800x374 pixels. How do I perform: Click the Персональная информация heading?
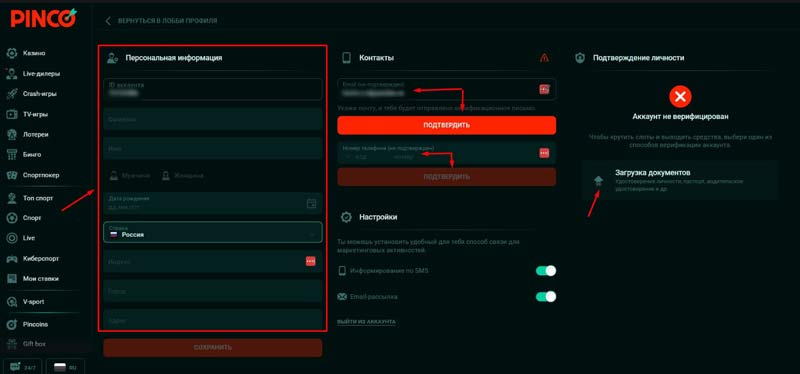point(173,58)
